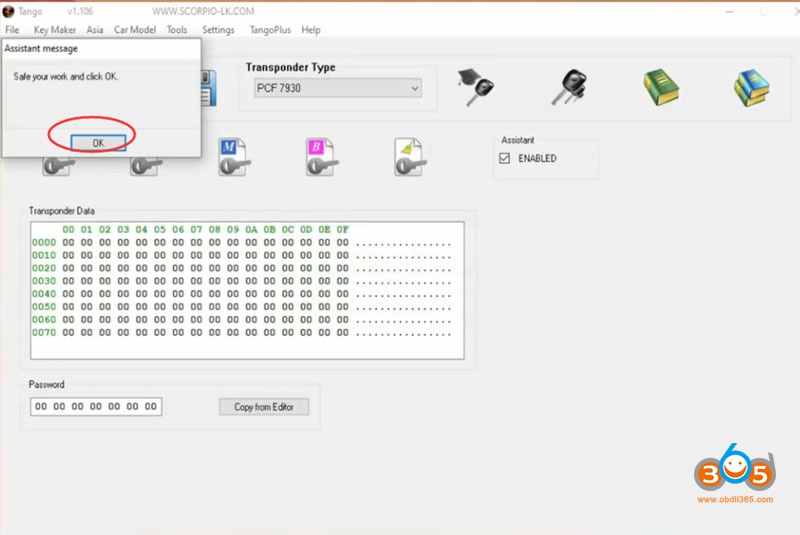Click row address 0060 in hex editor
Image resolution: width=800 pixels, height=535 pixels.
[44, 320]
